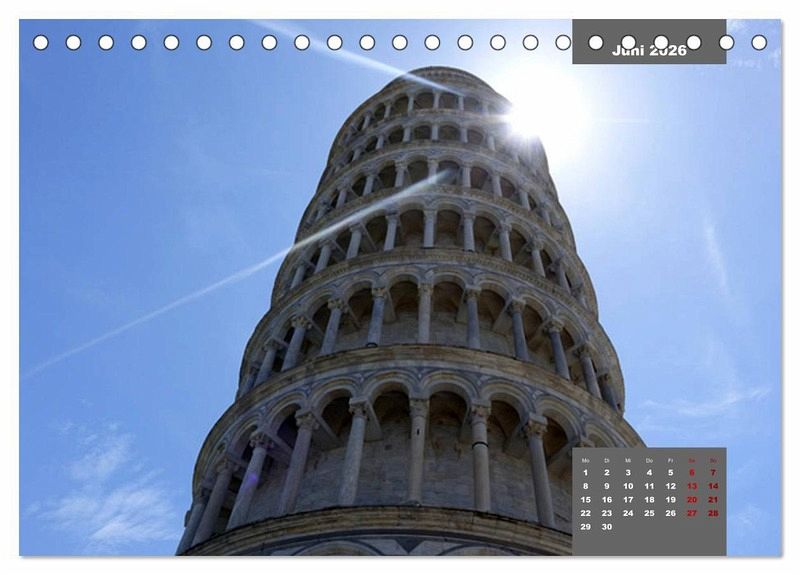The width and height of the screenshot is (800, 575).
Task: Choose day 19 in the calendar
Action: 670,499
